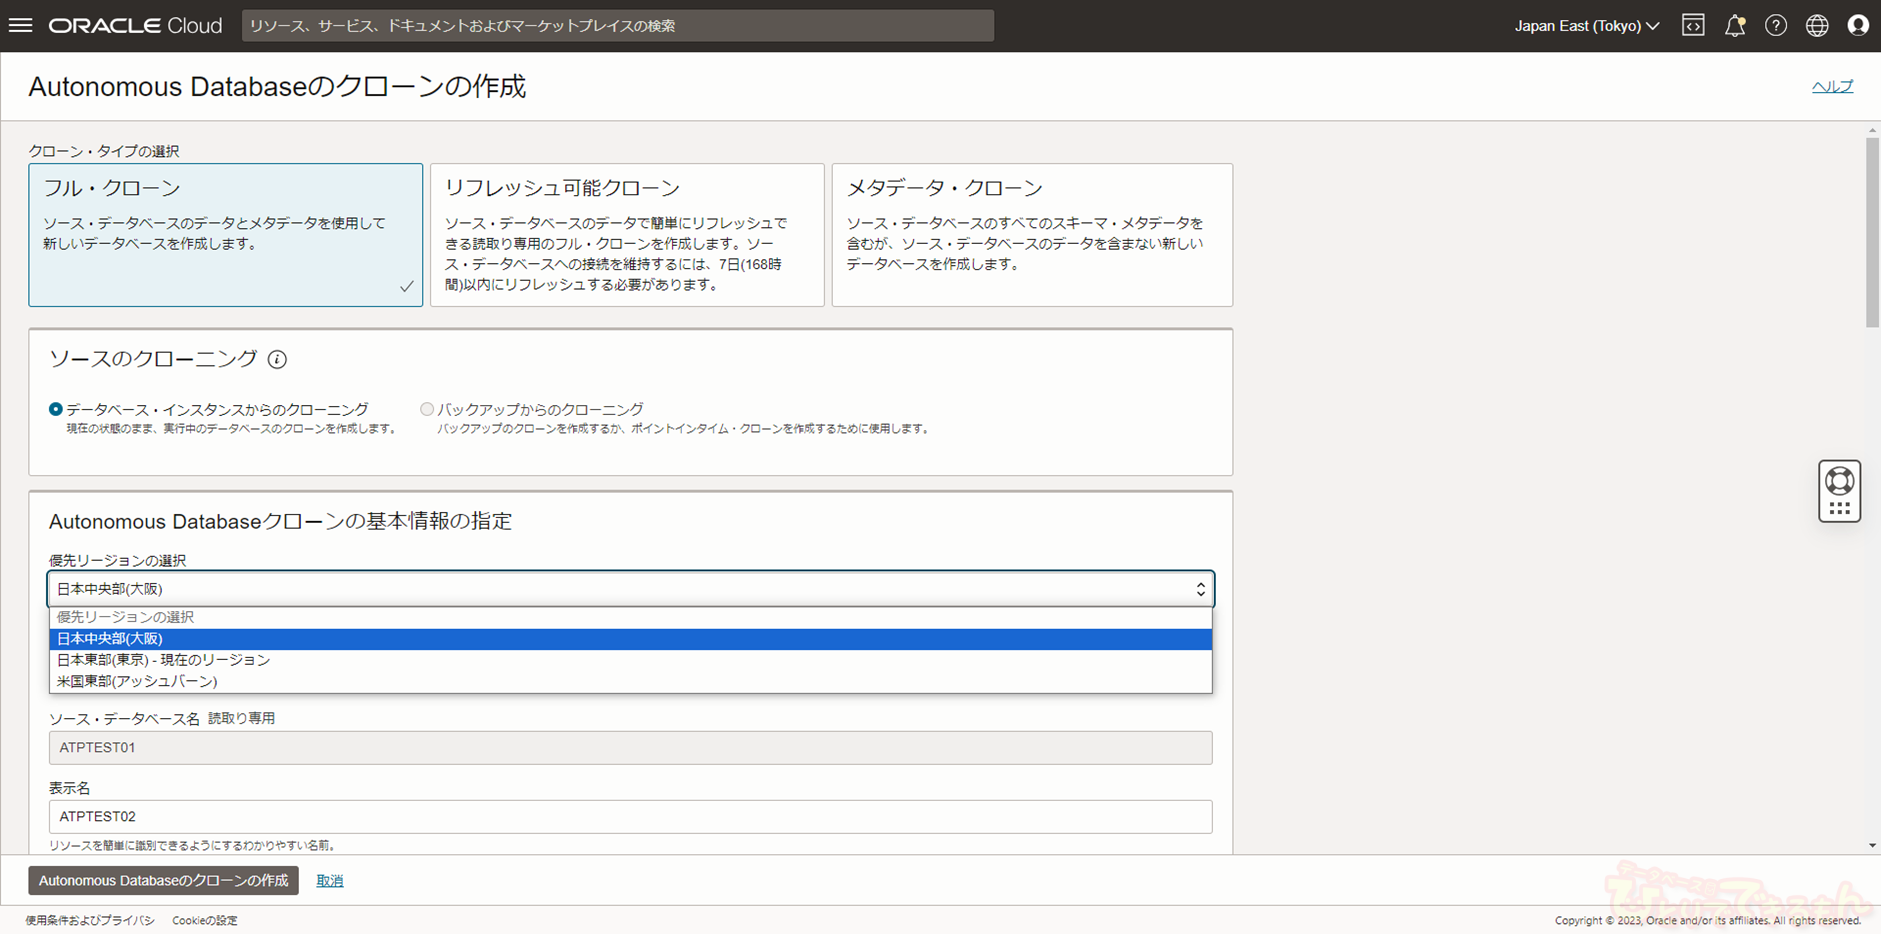1881x934 pixels.
Task: Collapse the 優先リージョンの選択 dropdown box
Action: coord(630,589)
